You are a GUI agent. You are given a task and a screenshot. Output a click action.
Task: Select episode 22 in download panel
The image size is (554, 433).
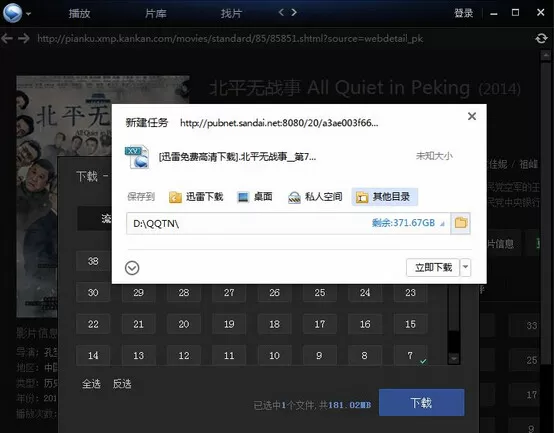click(x=93, y=324)
